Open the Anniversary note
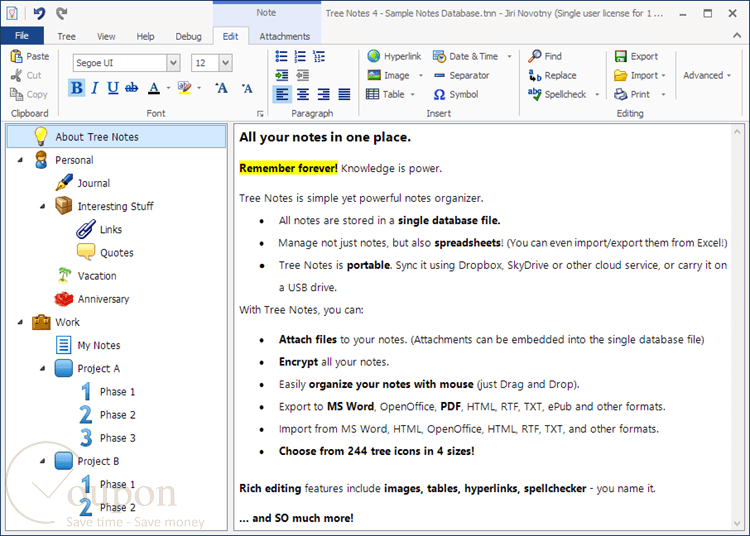The height and width of the screenshot is (536, 750). 103,299
